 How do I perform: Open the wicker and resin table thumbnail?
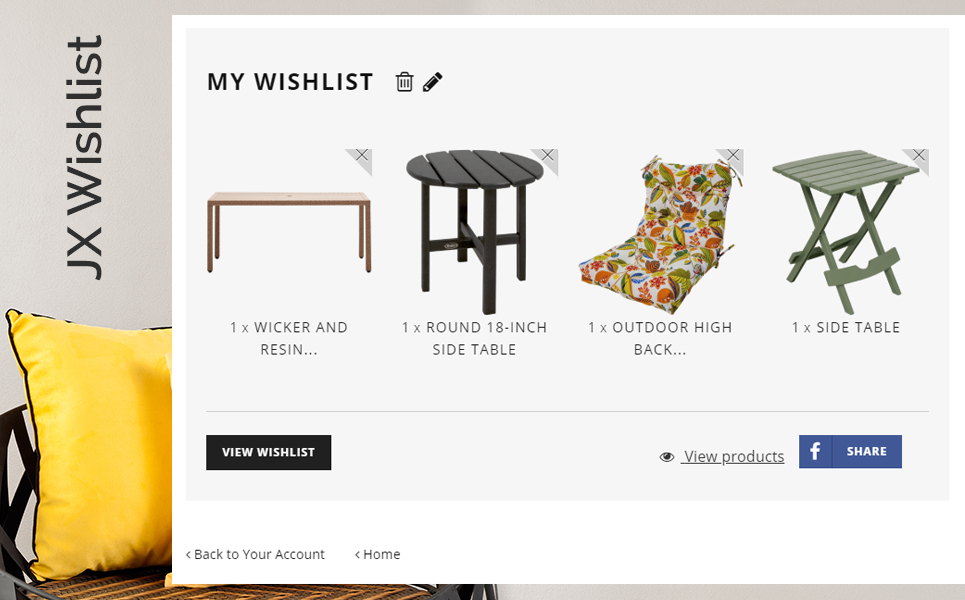[289, 233]
